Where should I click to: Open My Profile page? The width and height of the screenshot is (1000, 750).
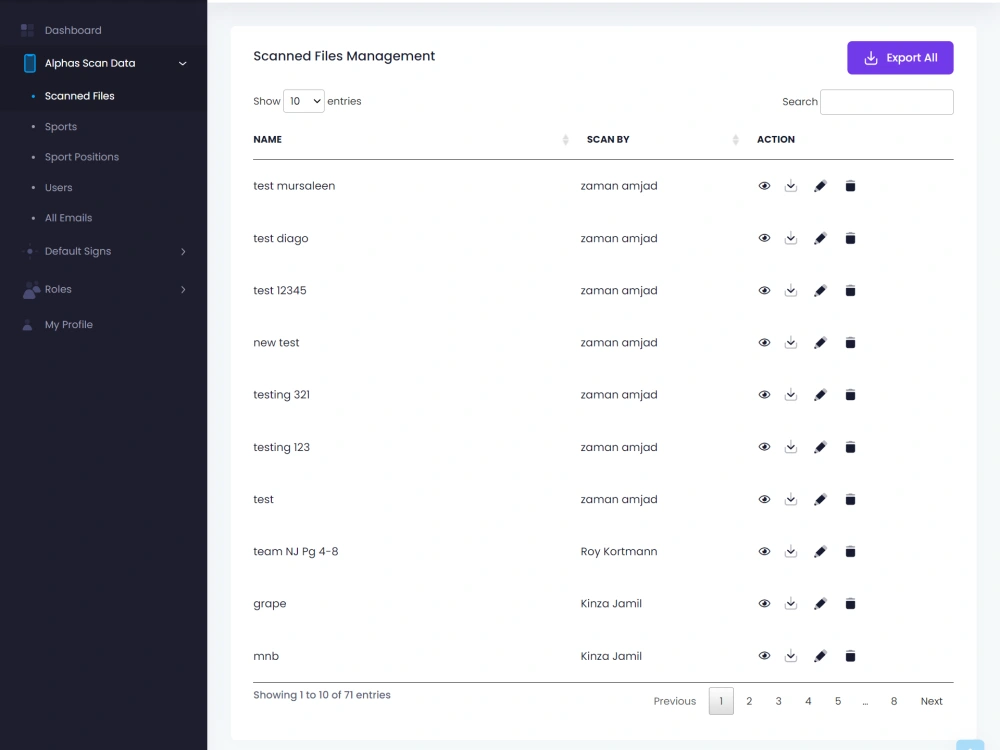click(69, 325)
